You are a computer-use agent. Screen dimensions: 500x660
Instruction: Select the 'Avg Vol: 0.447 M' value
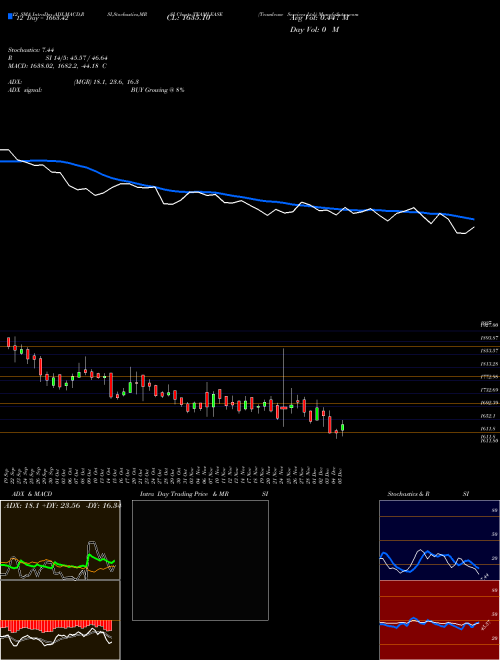coord(319,18)
